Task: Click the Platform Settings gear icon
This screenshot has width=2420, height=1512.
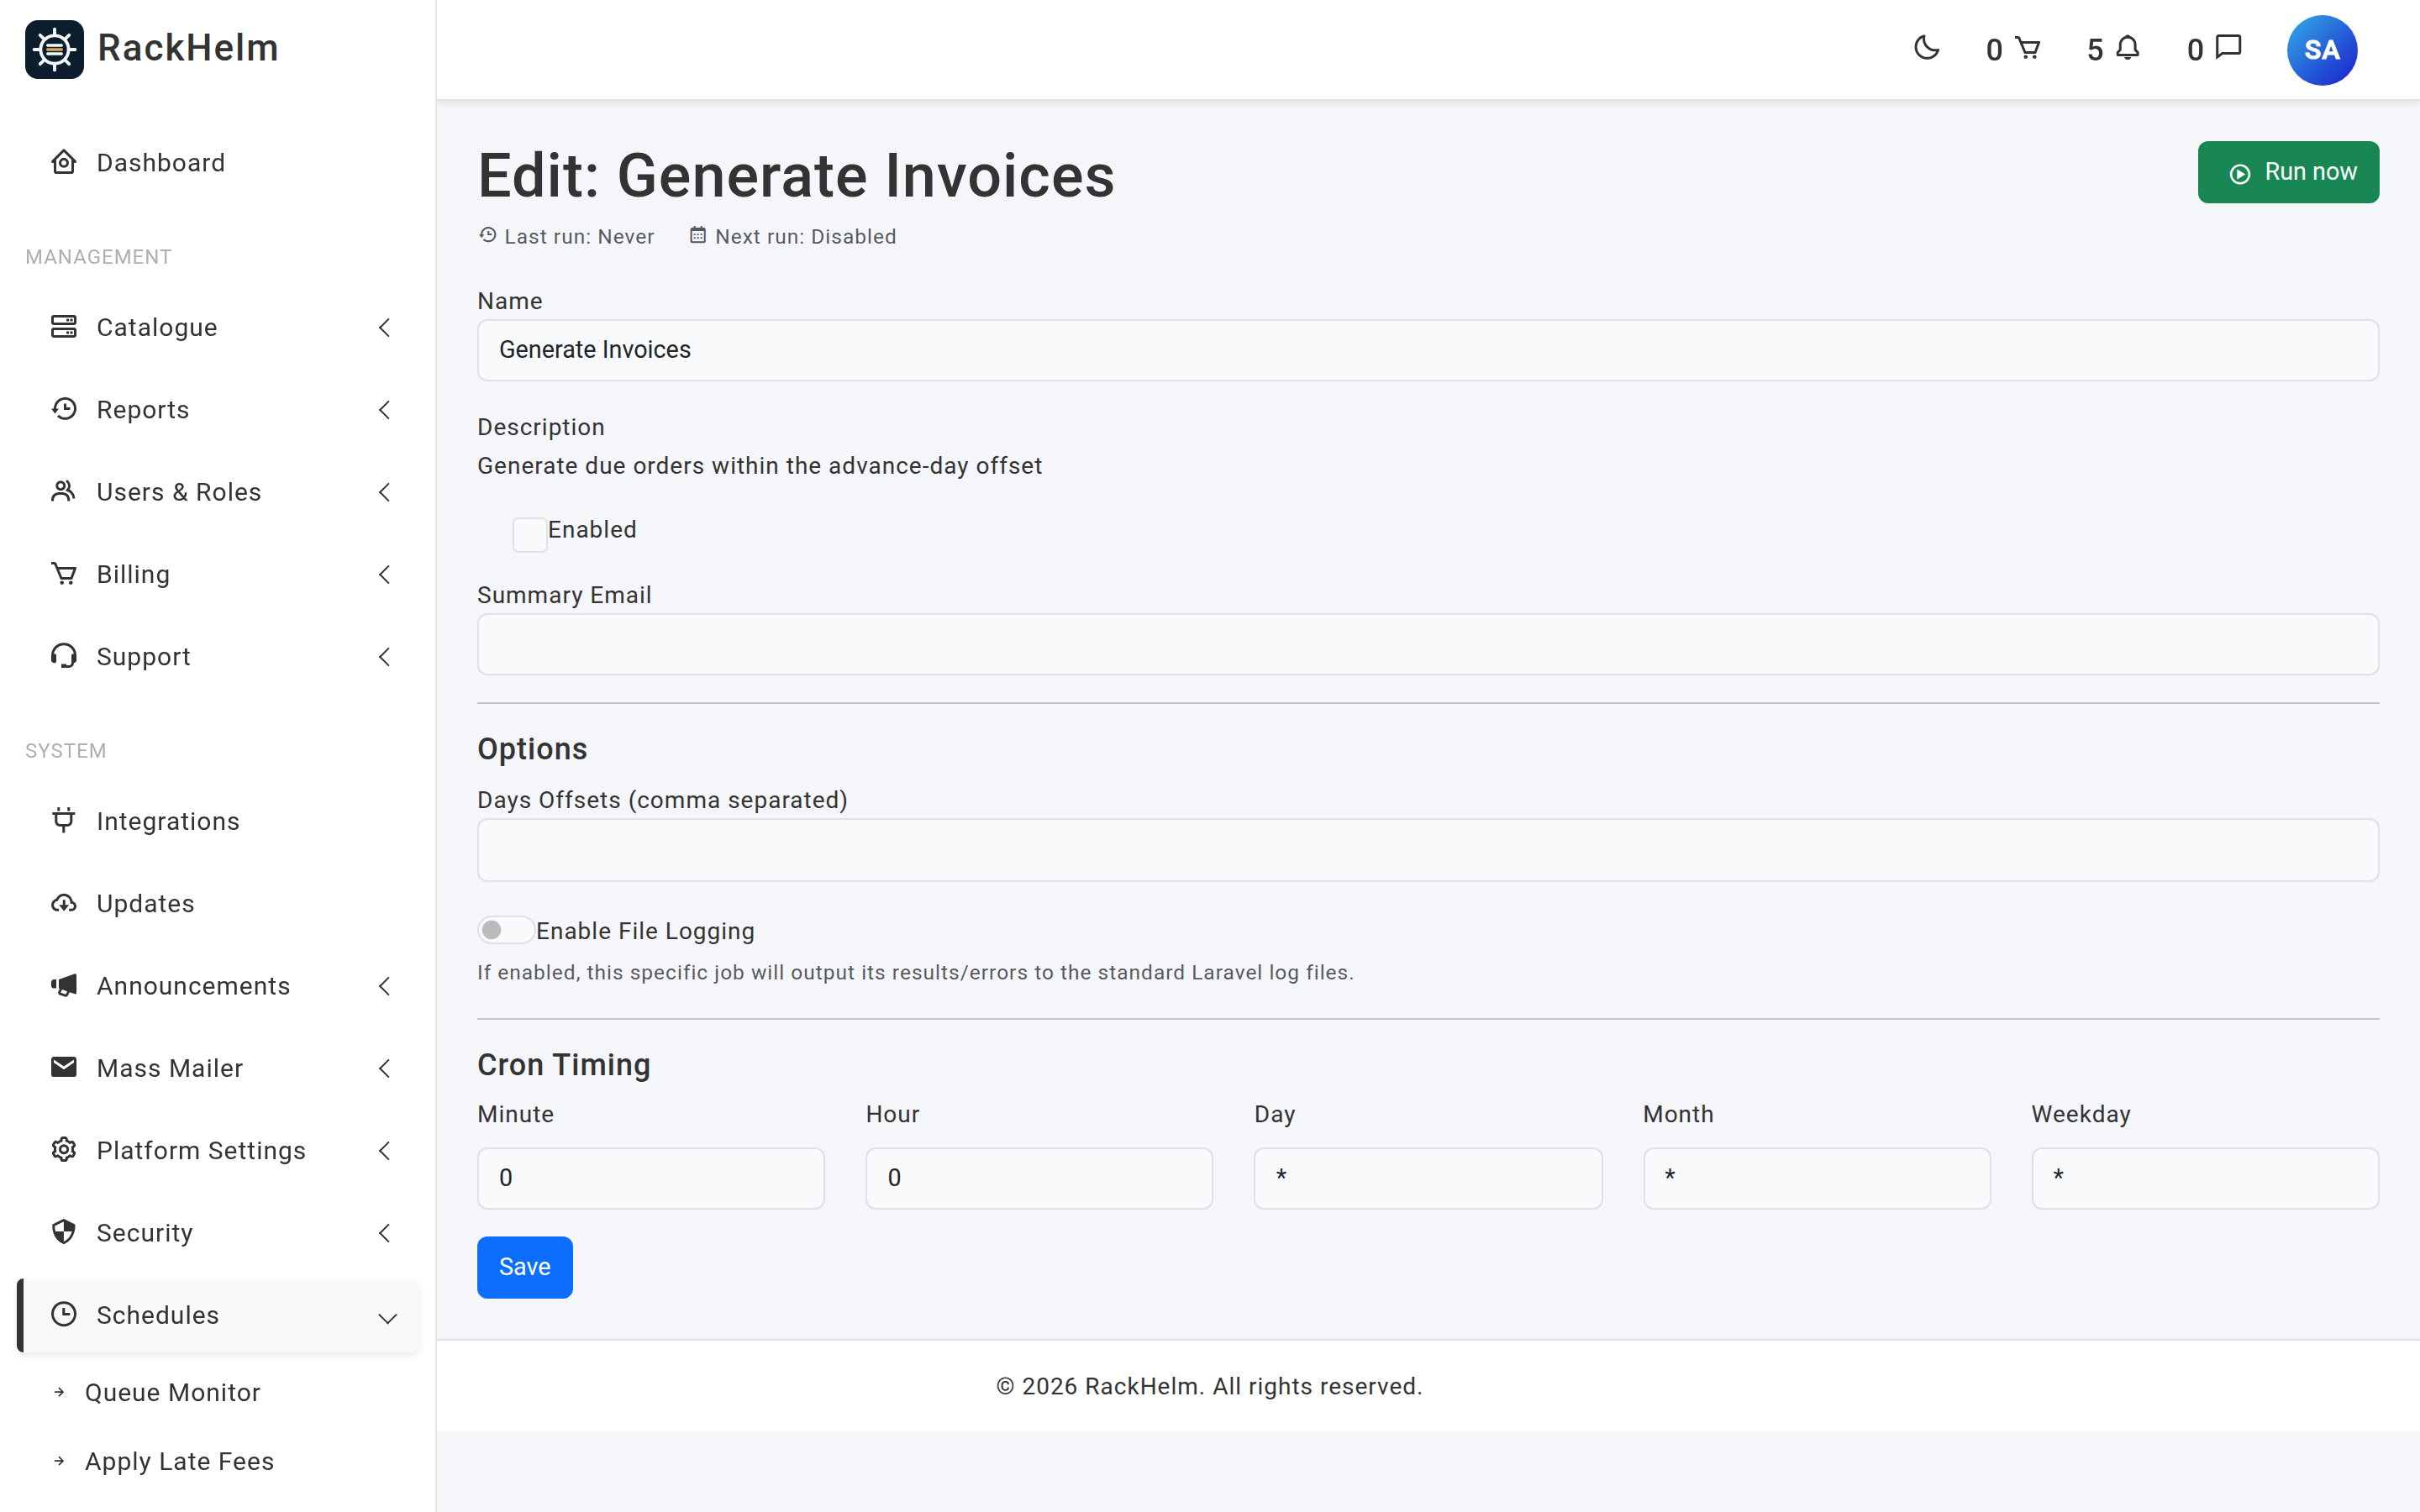Action: pyautogui.click(x=64, y=1150)
